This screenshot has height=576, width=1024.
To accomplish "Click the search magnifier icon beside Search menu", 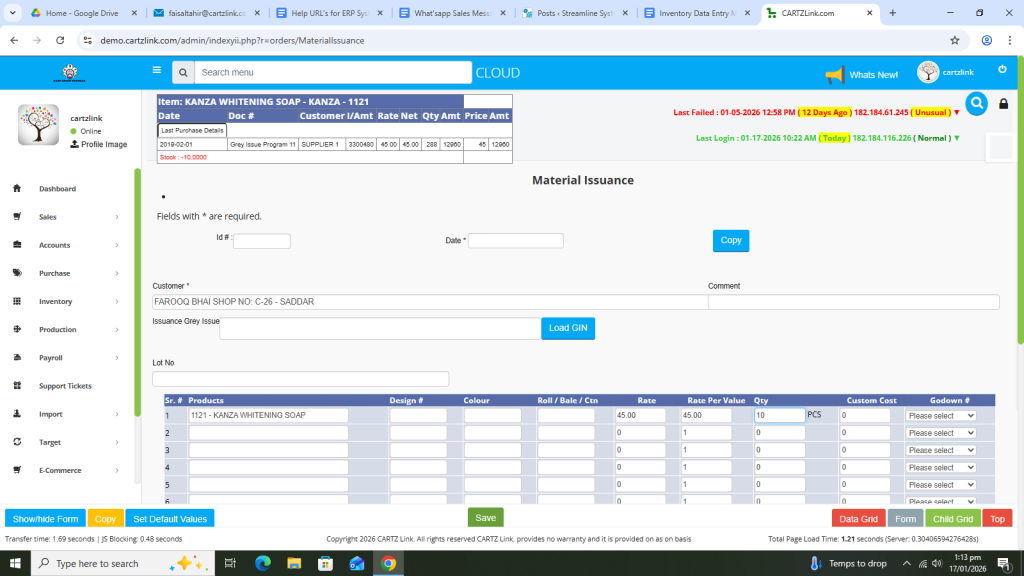I will pyautogui.click(x=182, y=73).
